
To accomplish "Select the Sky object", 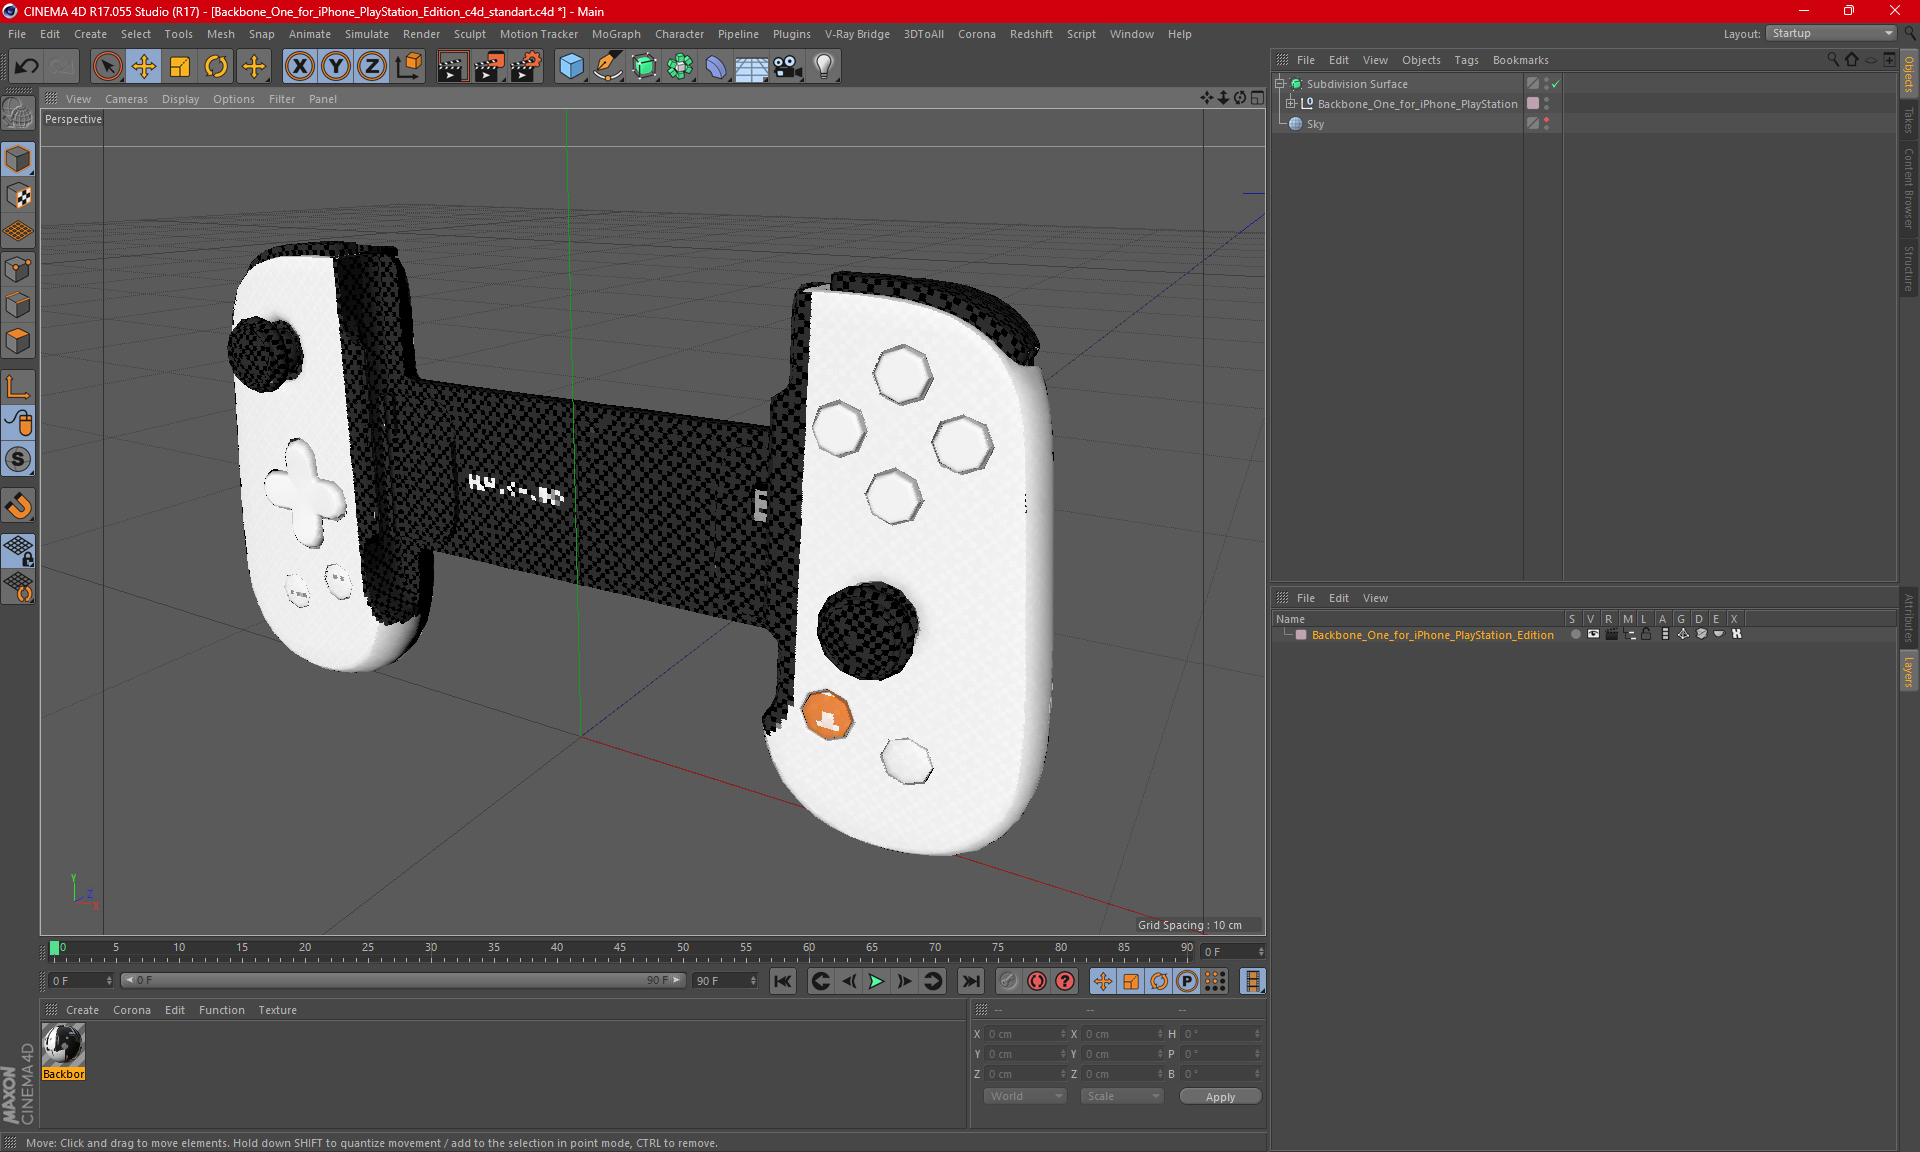I will (x=1315, y=124).
